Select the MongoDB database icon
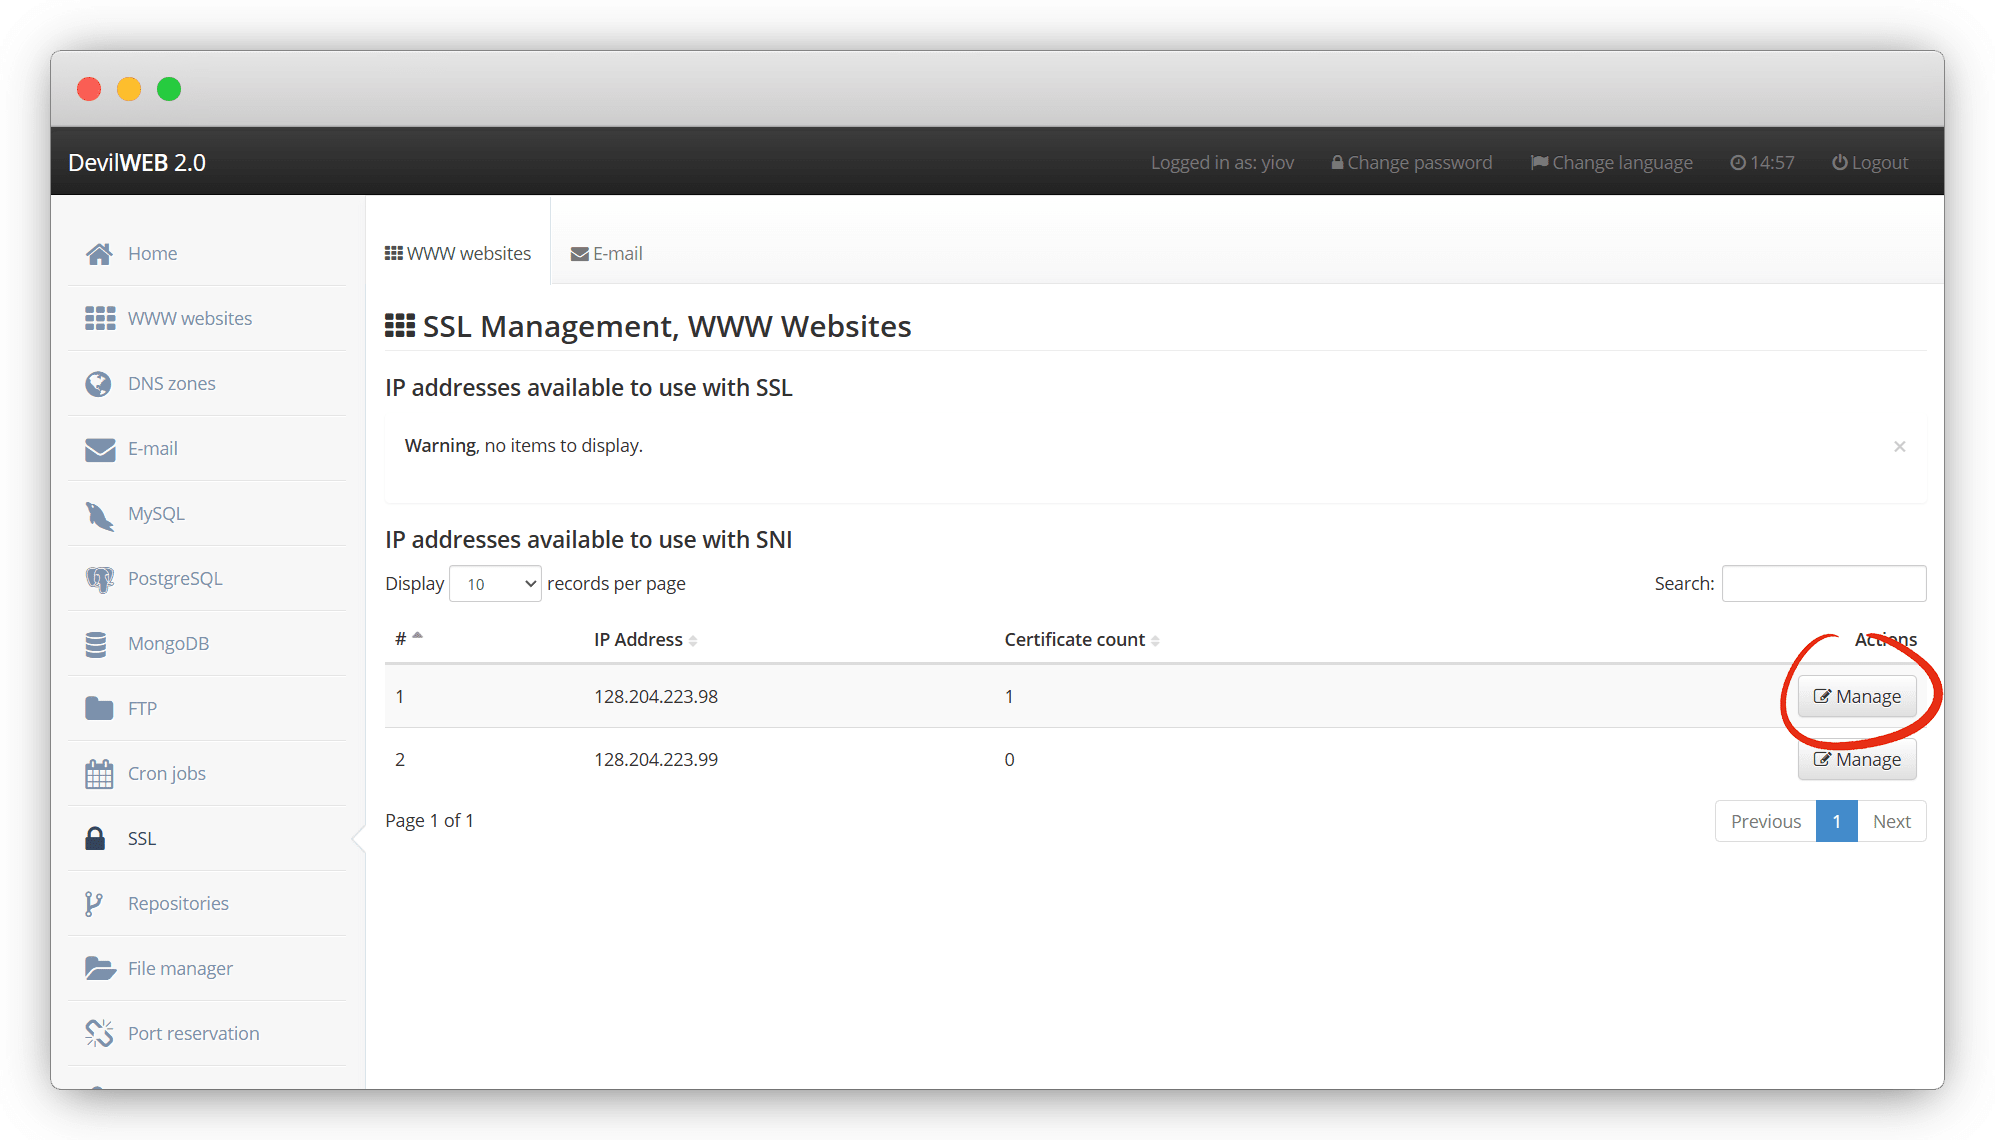1995x1140 pixels. (x=96, y=644)
